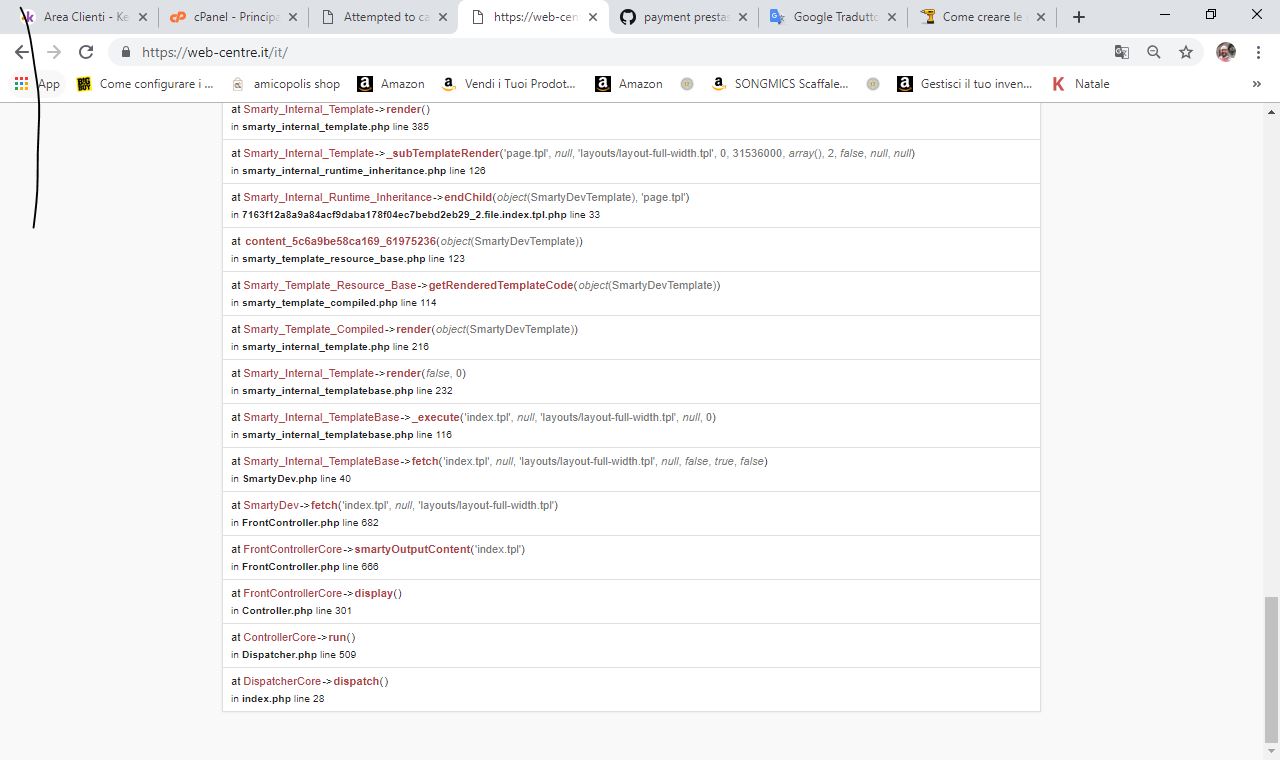Open the App launcher grid
This screenshot has height=760, width=1280.
pyautogui.click(x=21, y=84)
